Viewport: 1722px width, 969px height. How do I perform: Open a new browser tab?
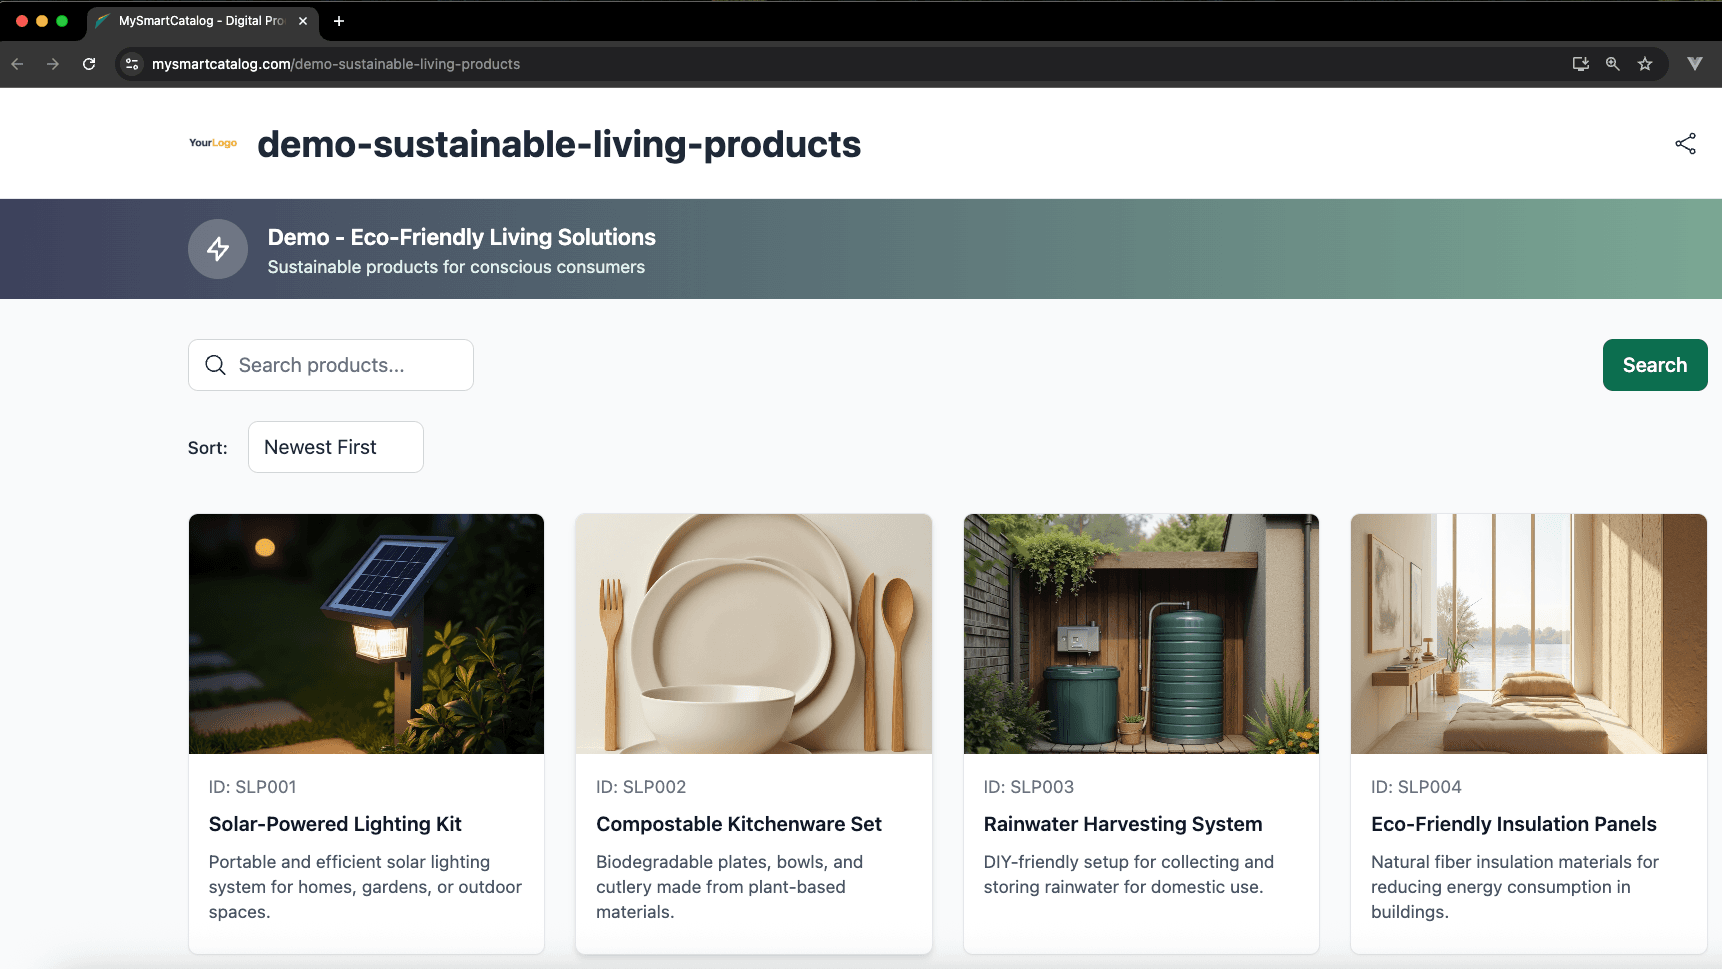339,21
